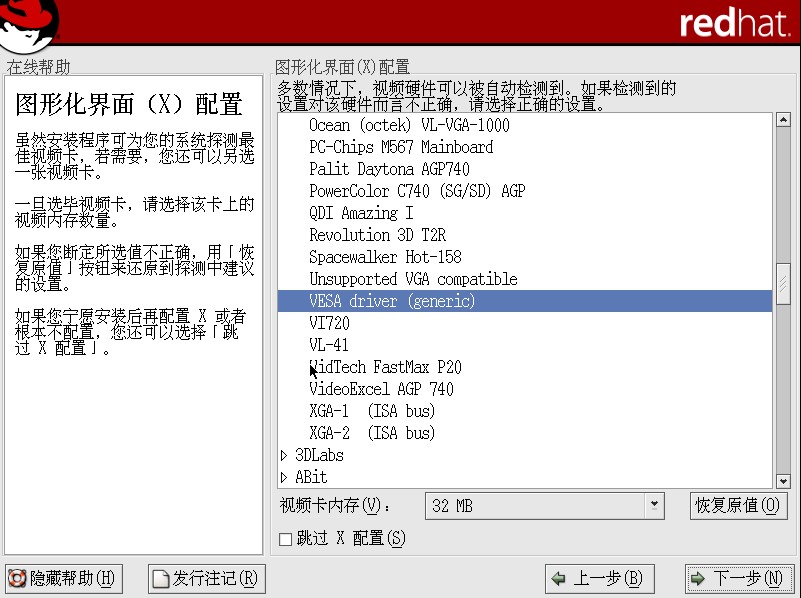The width and height of the screenshot is (801, 598).
Task: Expand the ABit tree node
Action: 284,477
